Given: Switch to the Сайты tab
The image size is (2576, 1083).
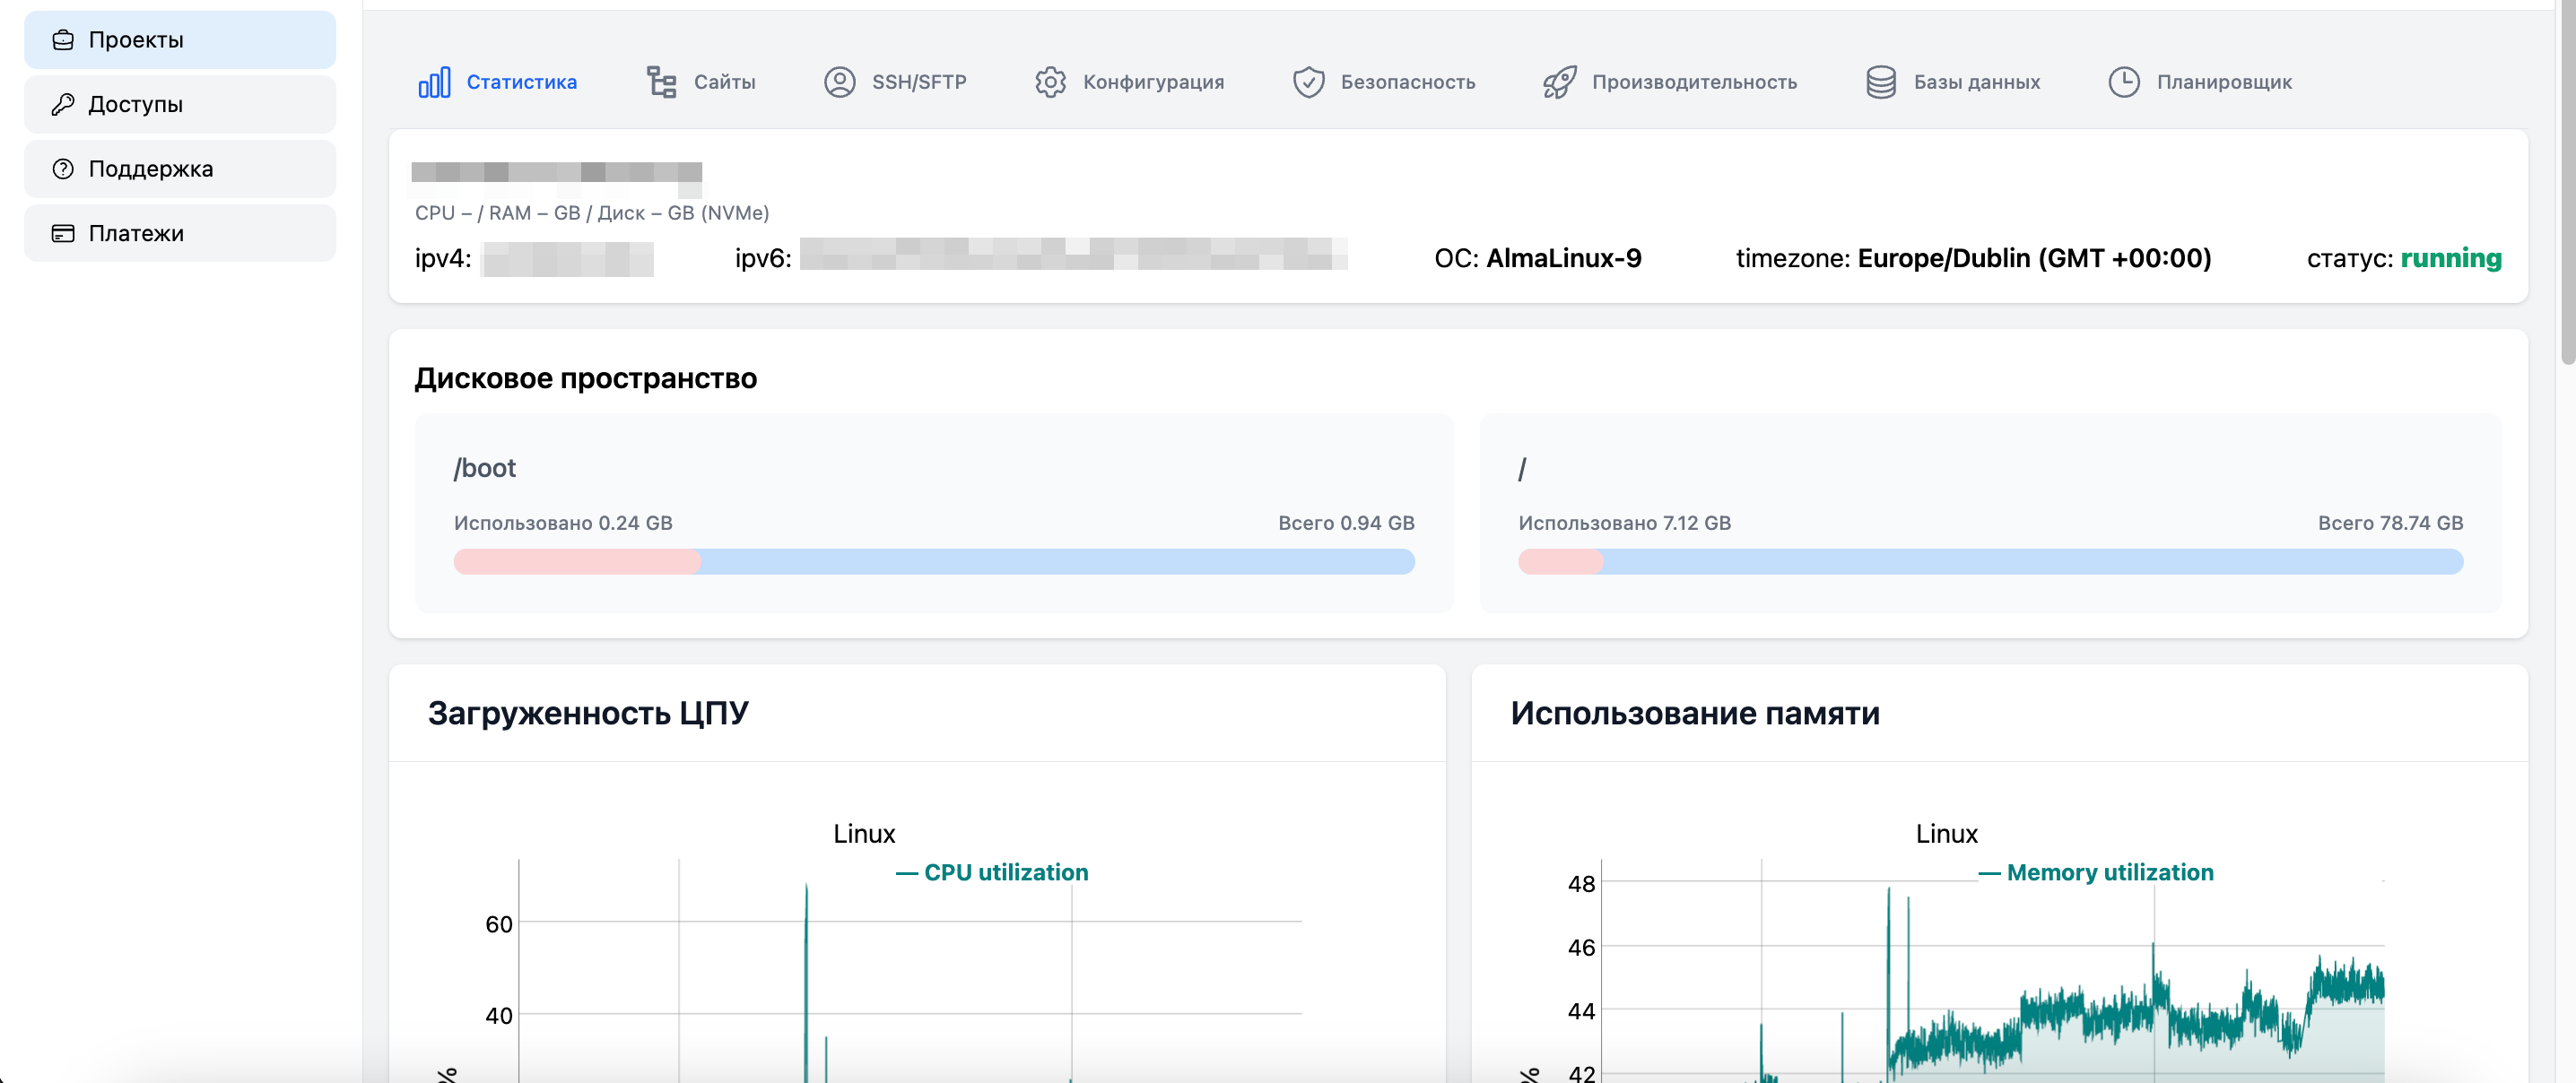Looking at the screenshot, I should 700,82.
